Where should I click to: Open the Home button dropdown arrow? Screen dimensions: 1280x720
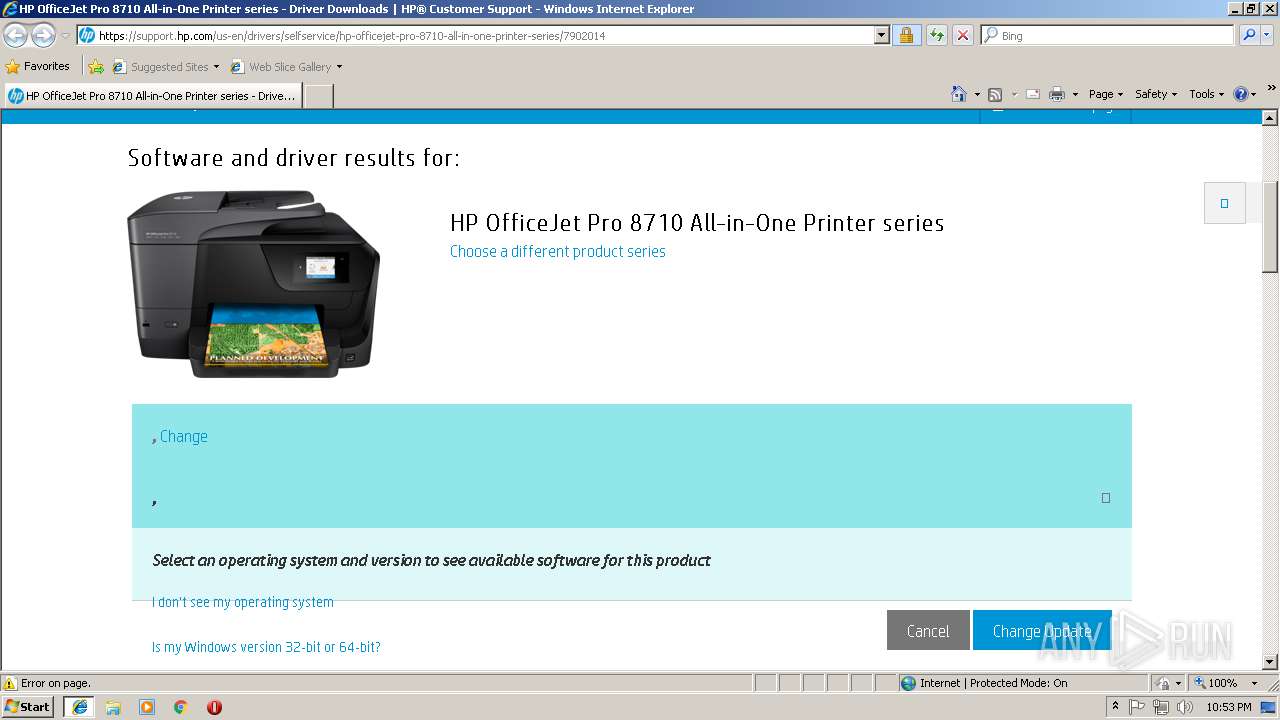(977, 94)
